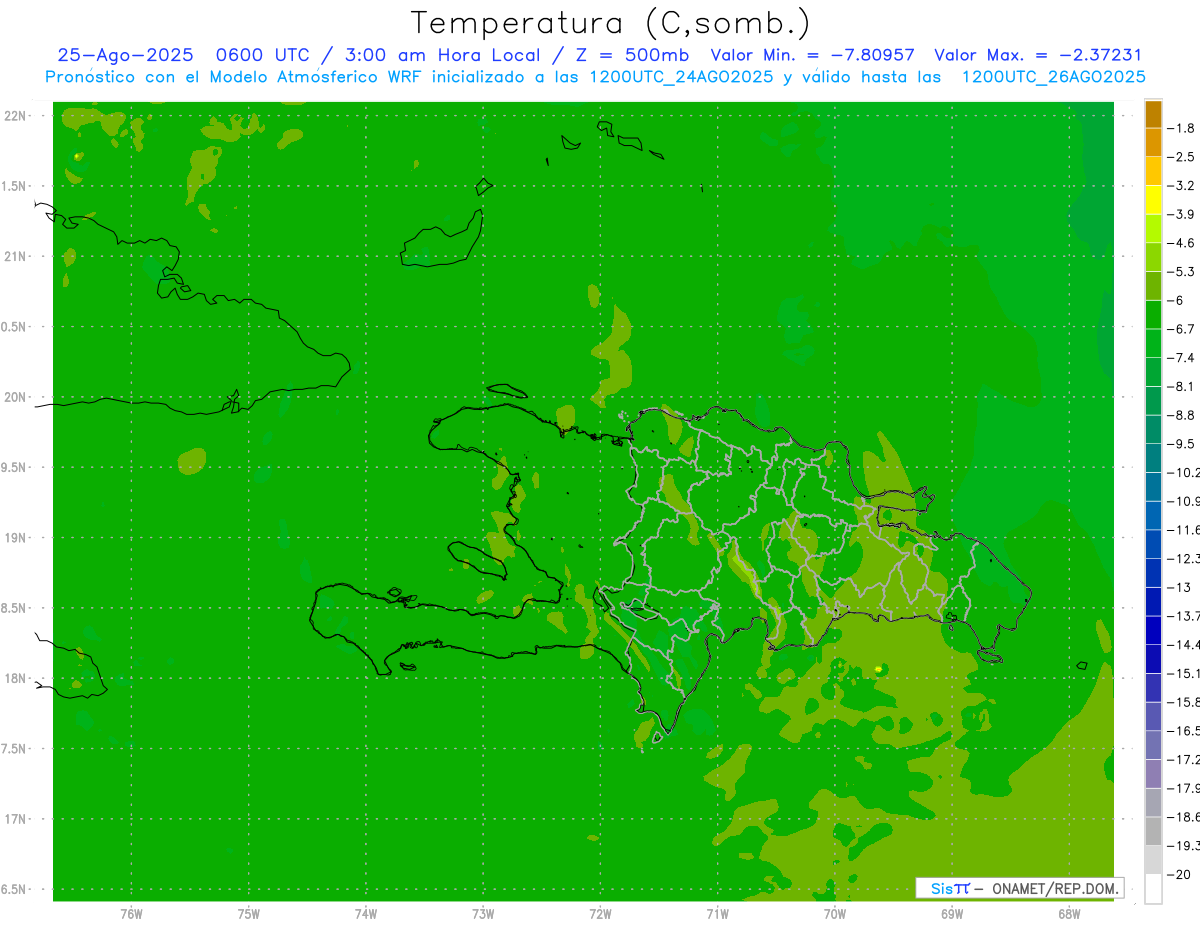Click the -8.1 colorbar label
Viewport: 1200px width, 927px height.
pos(1180,387)
